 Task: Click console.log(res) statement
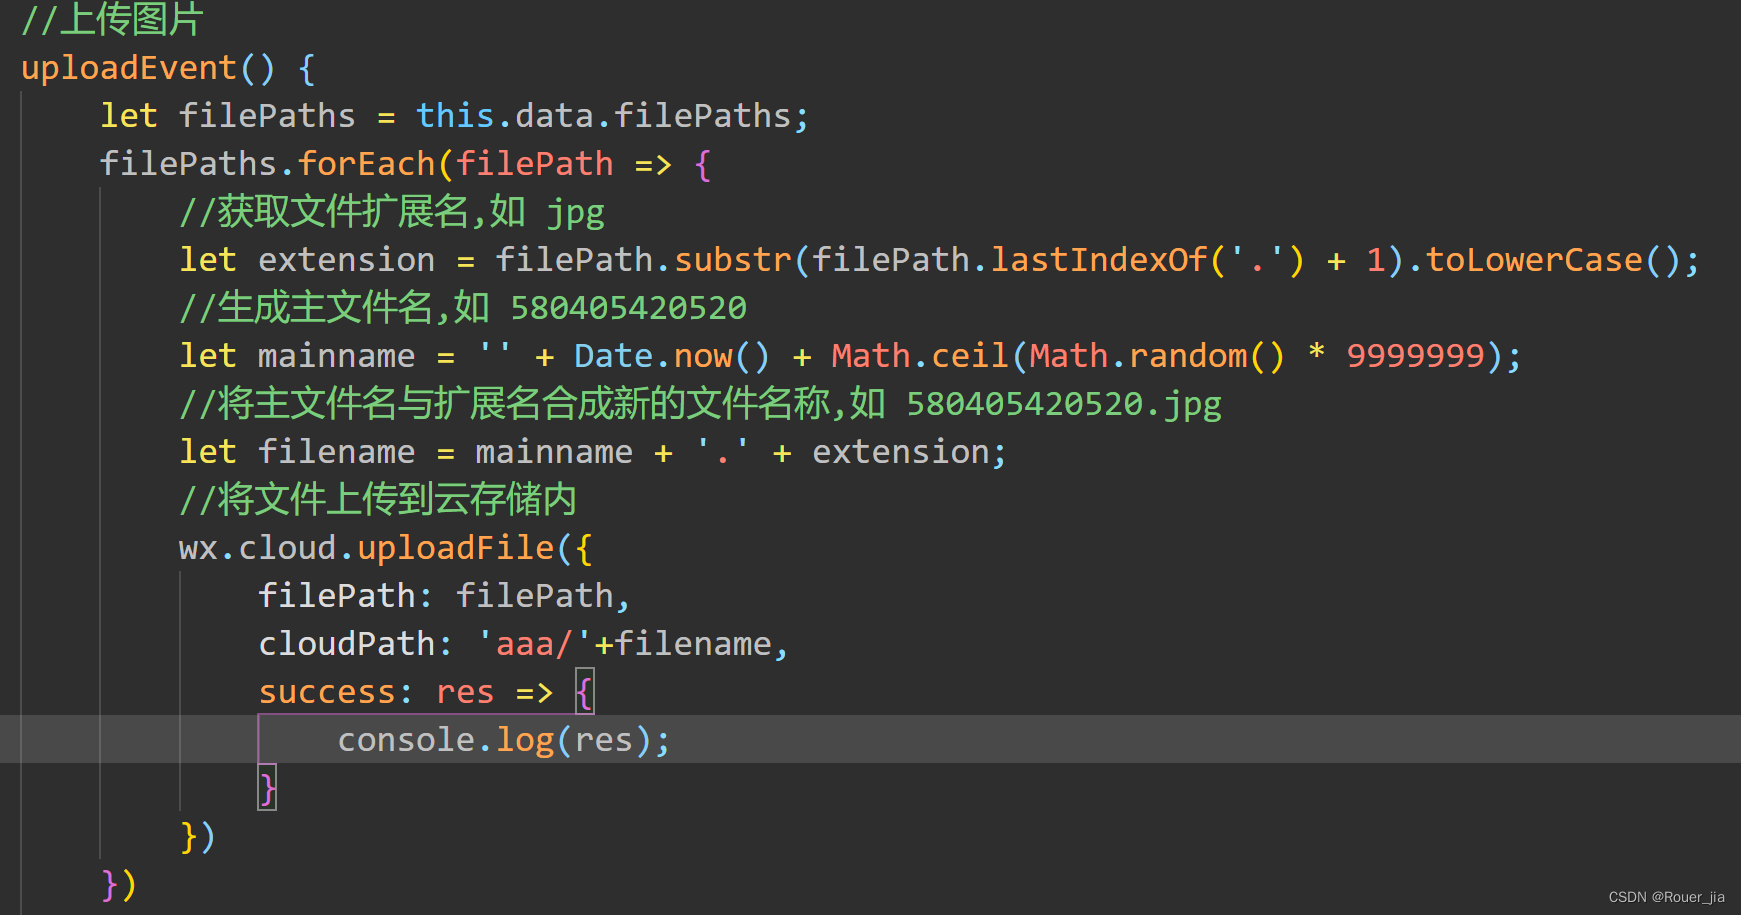coord(504,740)
